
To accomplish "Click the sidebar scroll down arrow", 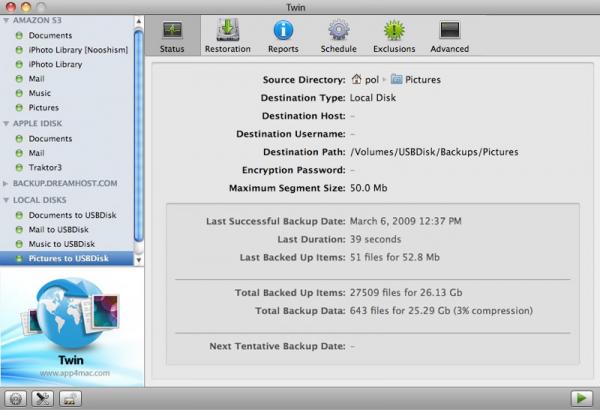I will [139, 260].
